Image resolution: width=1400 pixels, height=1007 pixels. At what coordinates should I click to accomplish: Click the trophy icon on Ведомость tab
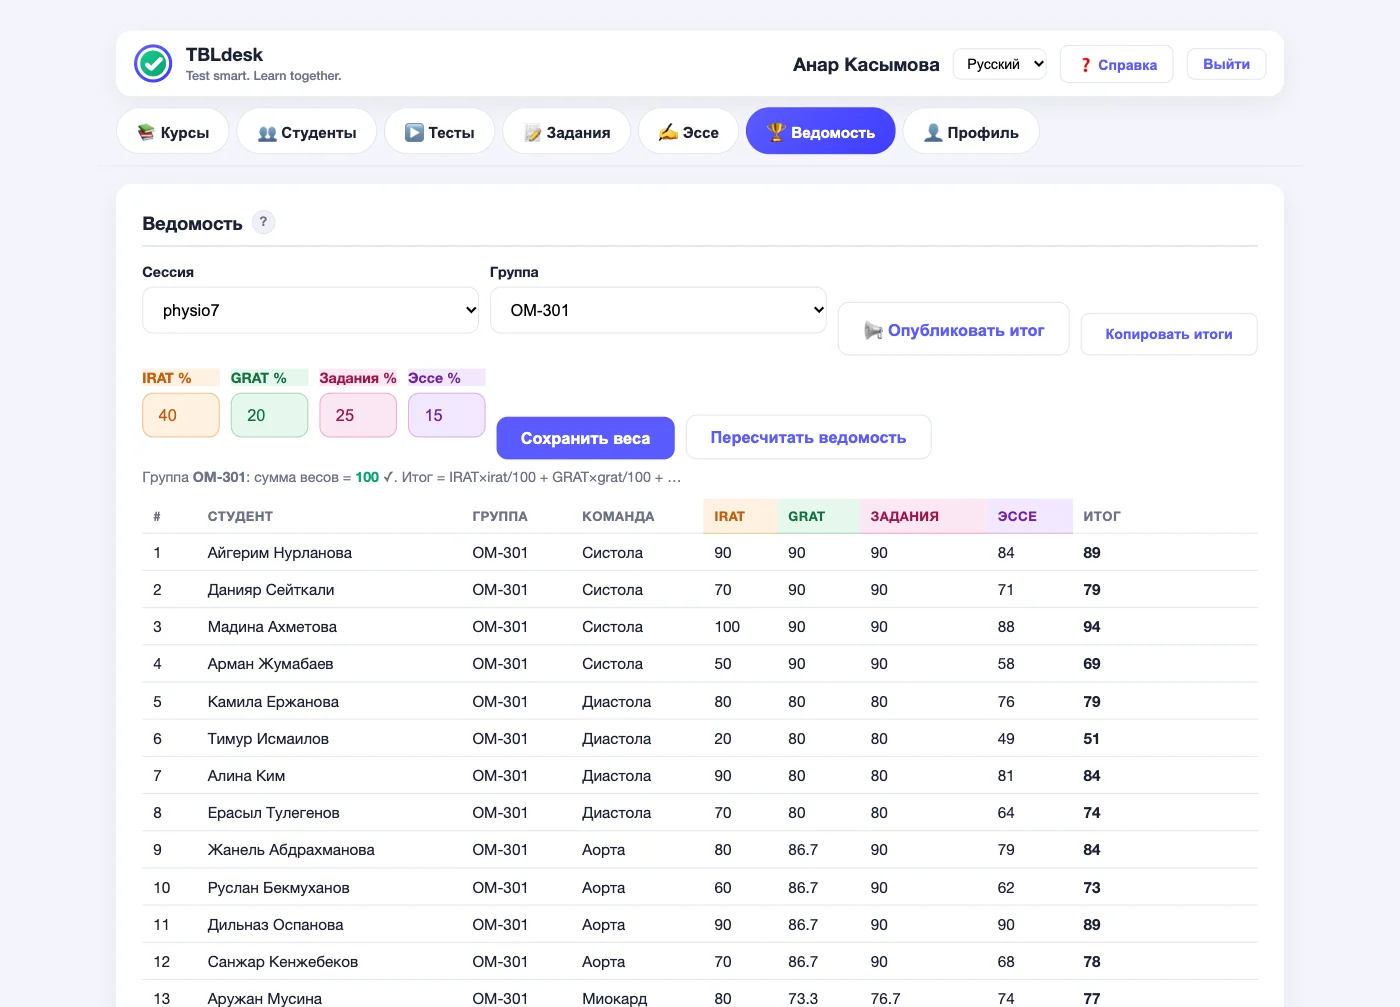(x=776, y=131)
